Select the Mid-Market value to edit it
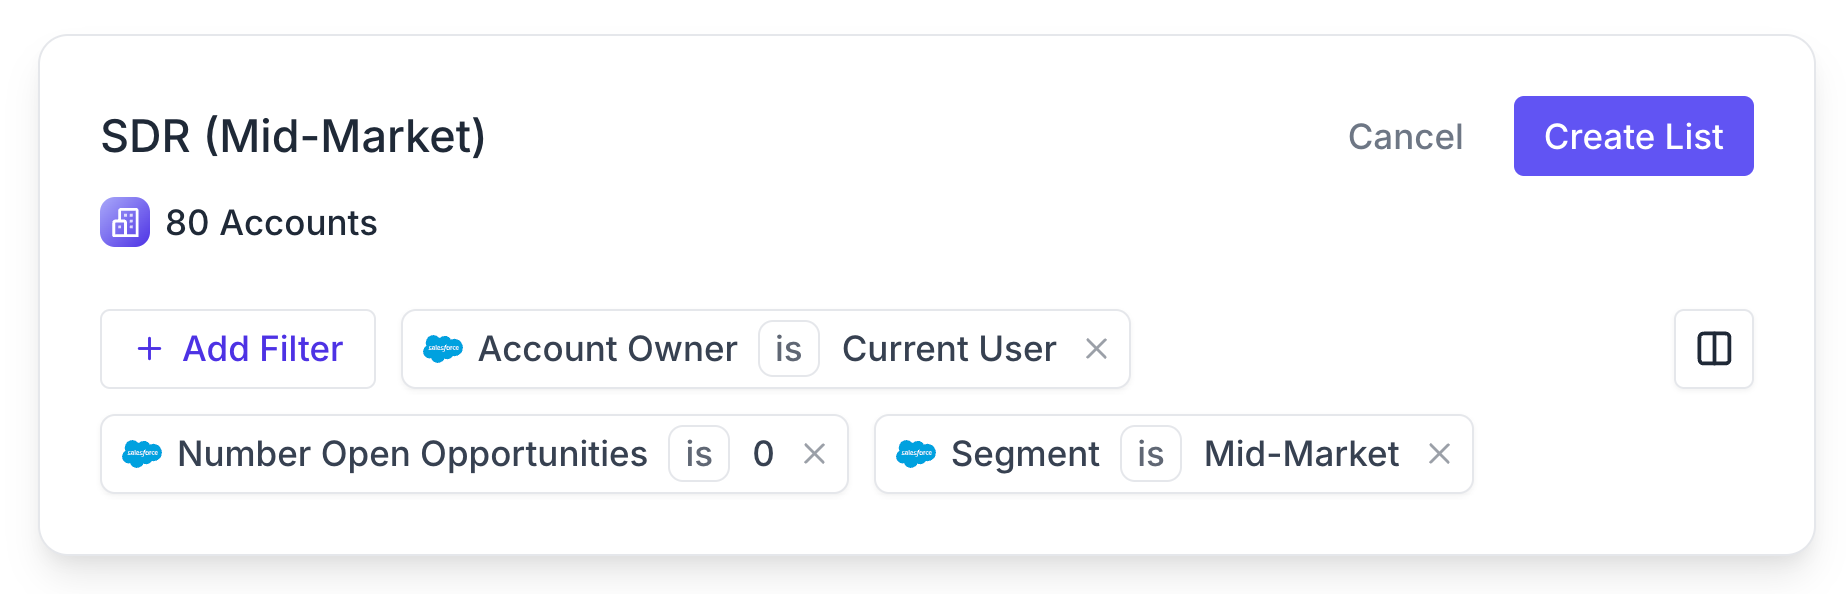Viewport: 1846px width, 594px height. coord(1300,454)
